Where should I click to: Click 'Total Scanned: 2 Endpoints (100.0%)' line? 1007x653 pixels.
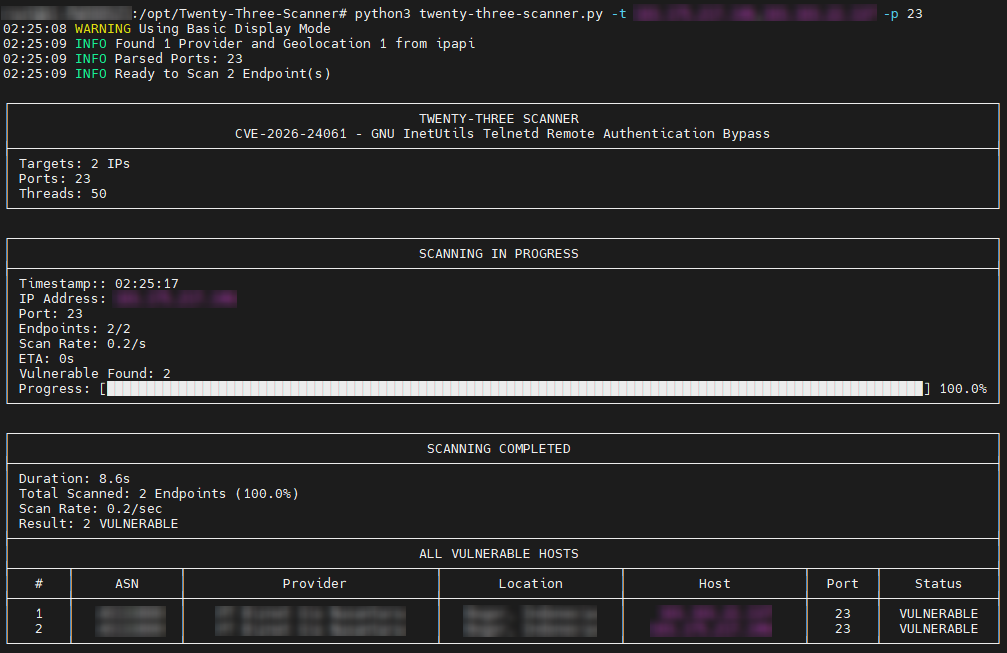tap(159, 494)
